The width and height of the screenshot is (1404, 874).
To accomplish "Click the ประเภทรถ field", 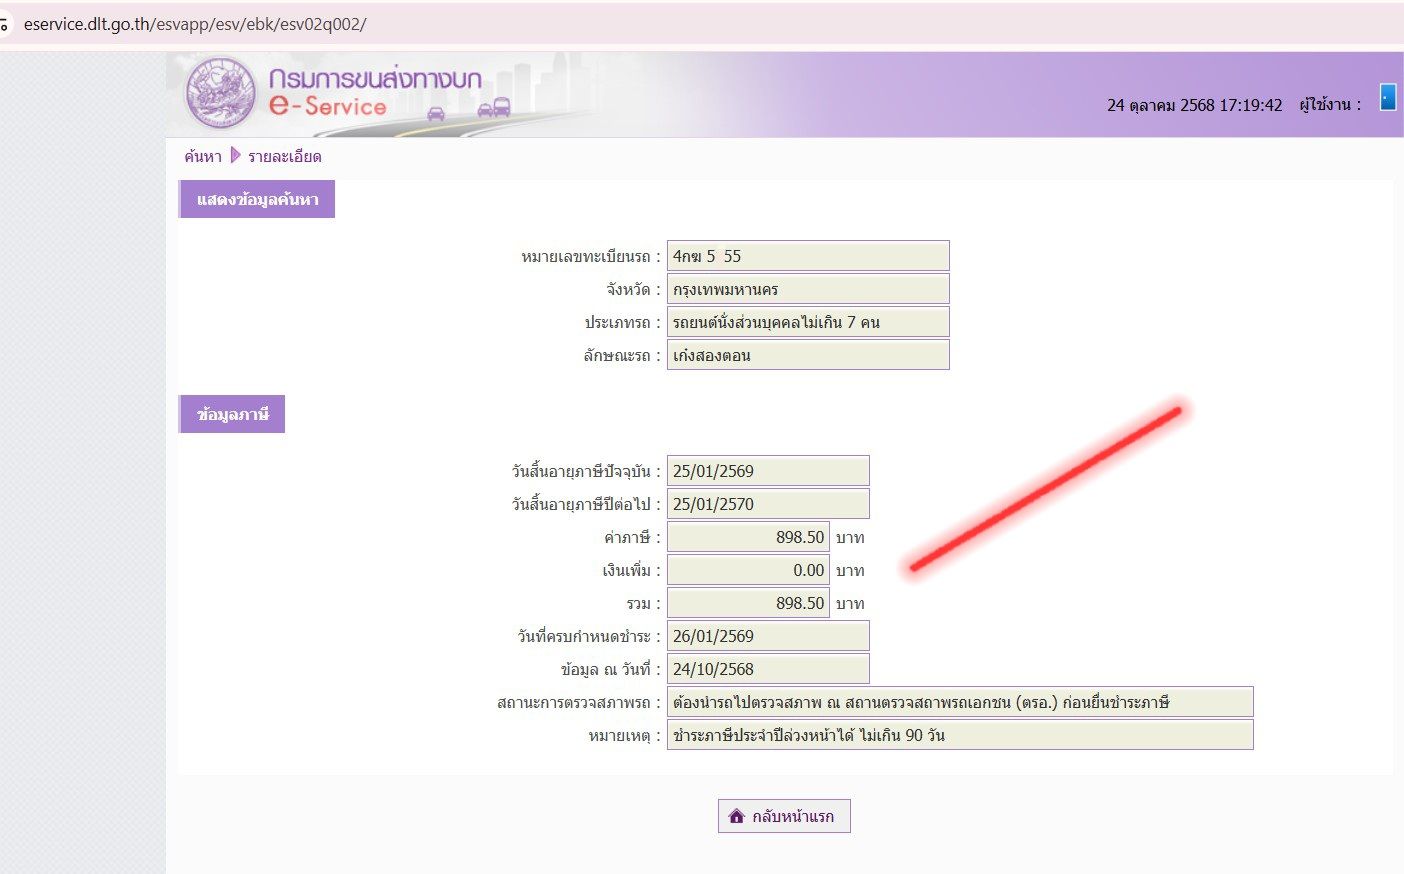I will tap(807, 322).
